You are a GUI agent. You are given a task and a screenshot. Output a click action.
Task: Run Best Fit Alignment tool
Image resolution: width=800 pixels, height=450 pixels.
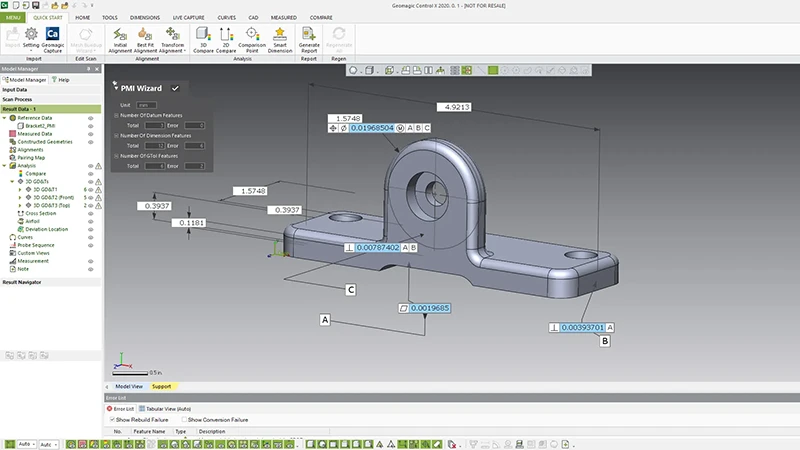(145, 34)
